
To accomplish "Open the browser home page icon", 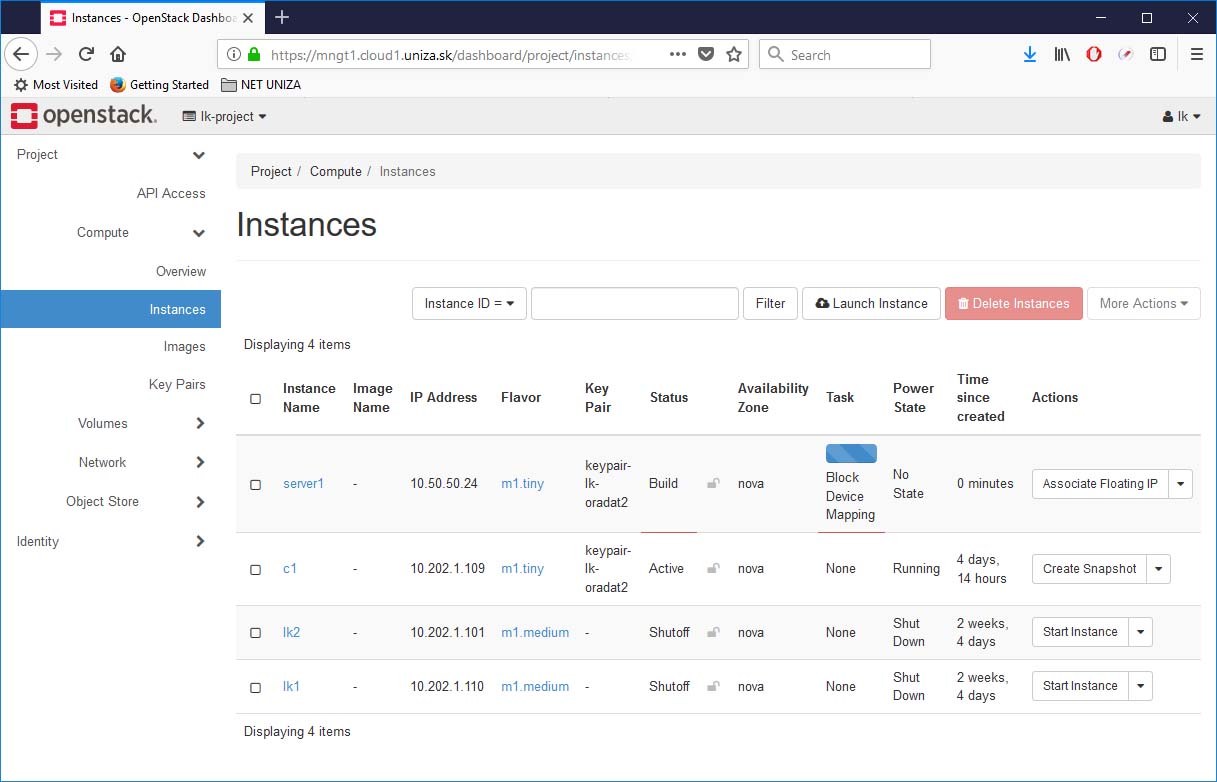I will [x=118, y=55].
